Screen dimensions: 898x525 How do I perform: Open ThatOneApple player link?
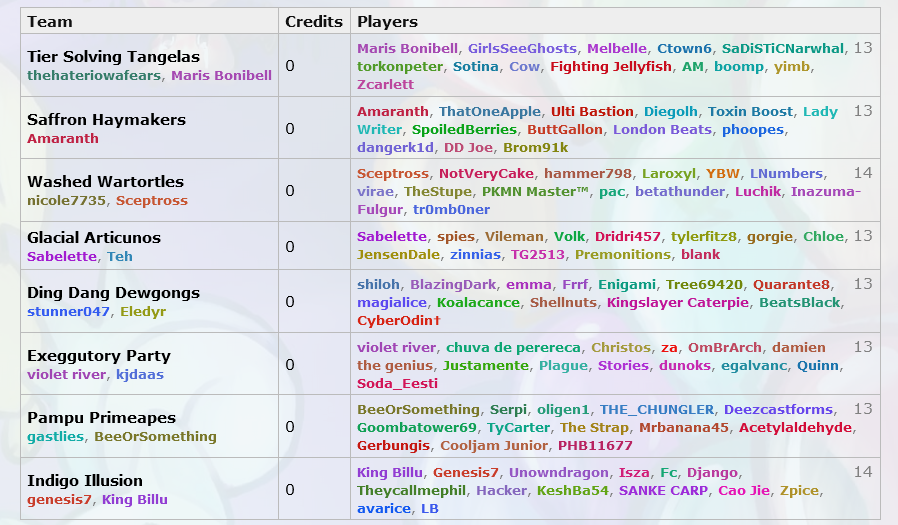pyautogui.click(x=490, y=112)
